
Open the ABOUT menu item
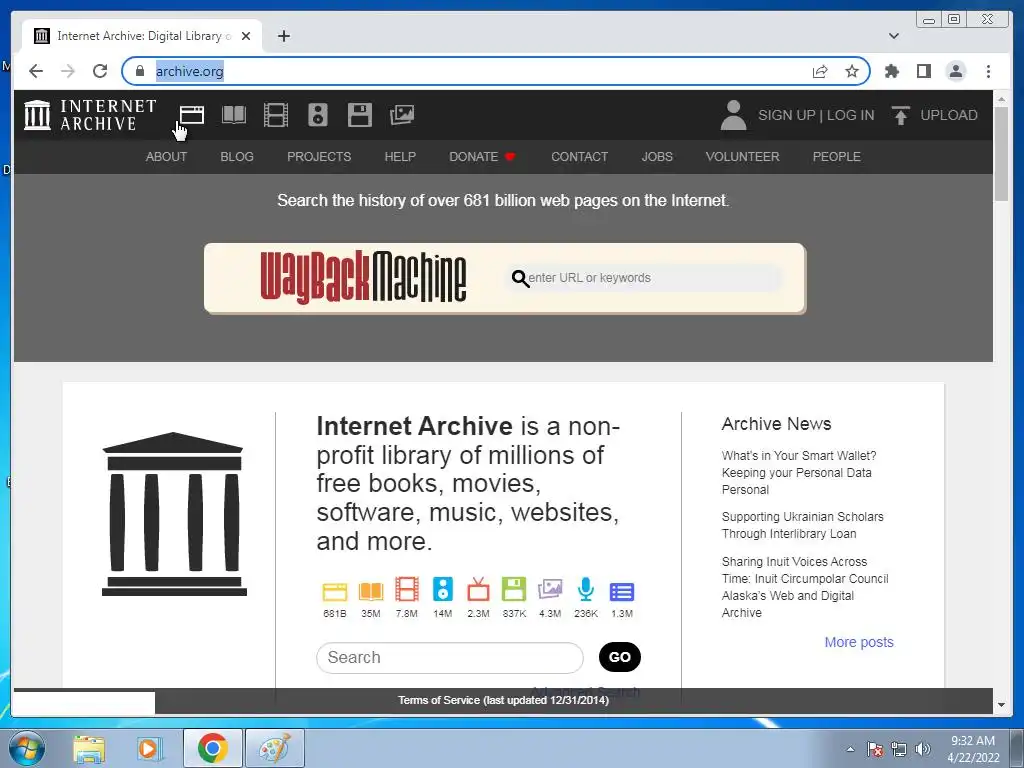(x=167, y=157)
